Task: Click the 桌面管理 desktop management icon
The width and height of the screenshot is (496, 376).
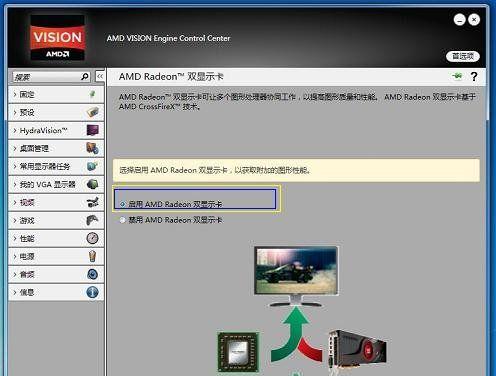Action: pyautogui.click(x=92, y=148)
